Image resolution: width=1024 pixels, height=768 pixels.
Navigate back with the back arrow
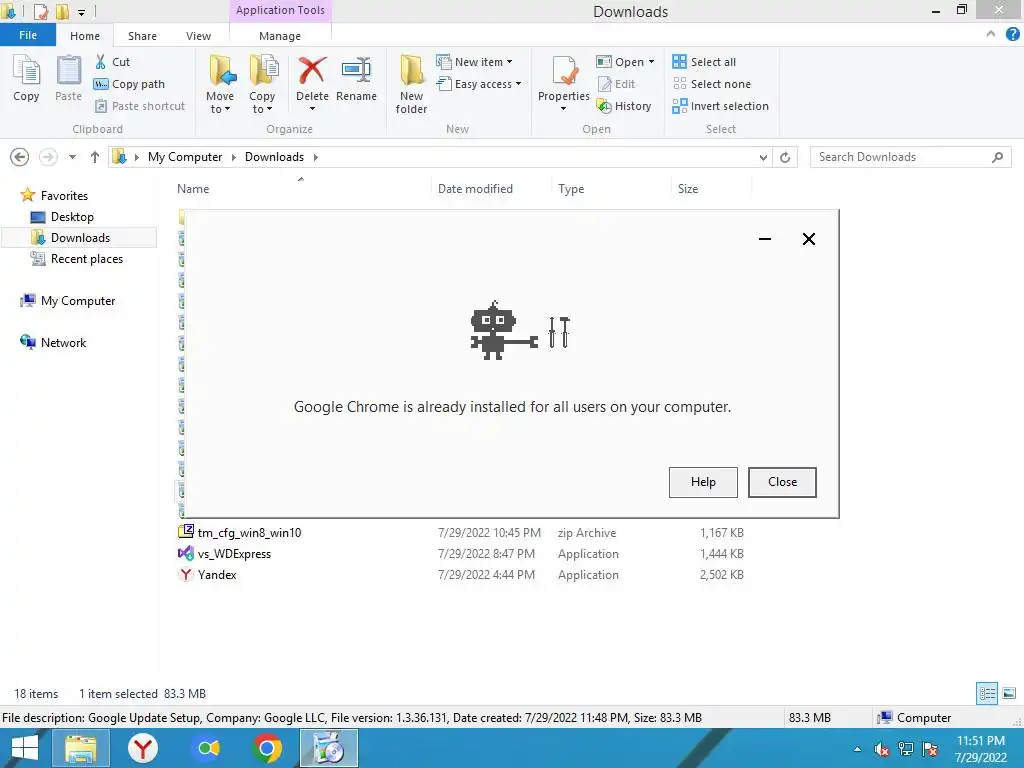tap(20, 157)
